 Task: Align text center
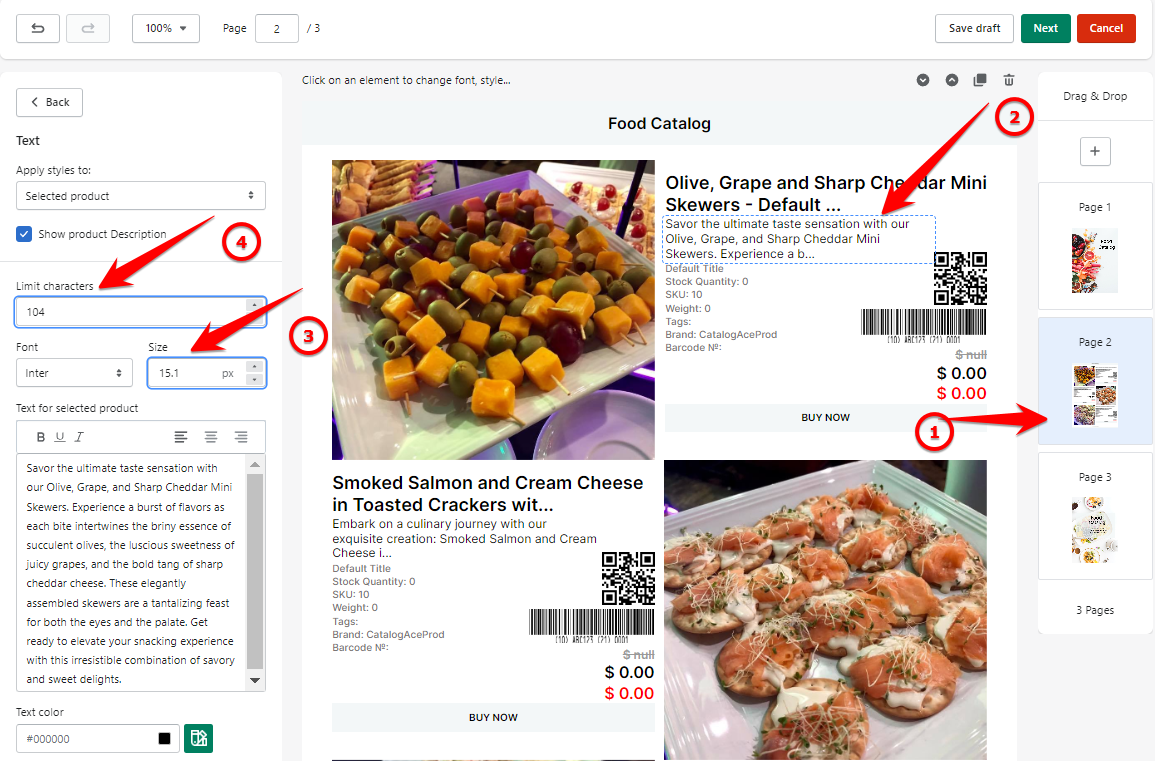pos(211,437)
